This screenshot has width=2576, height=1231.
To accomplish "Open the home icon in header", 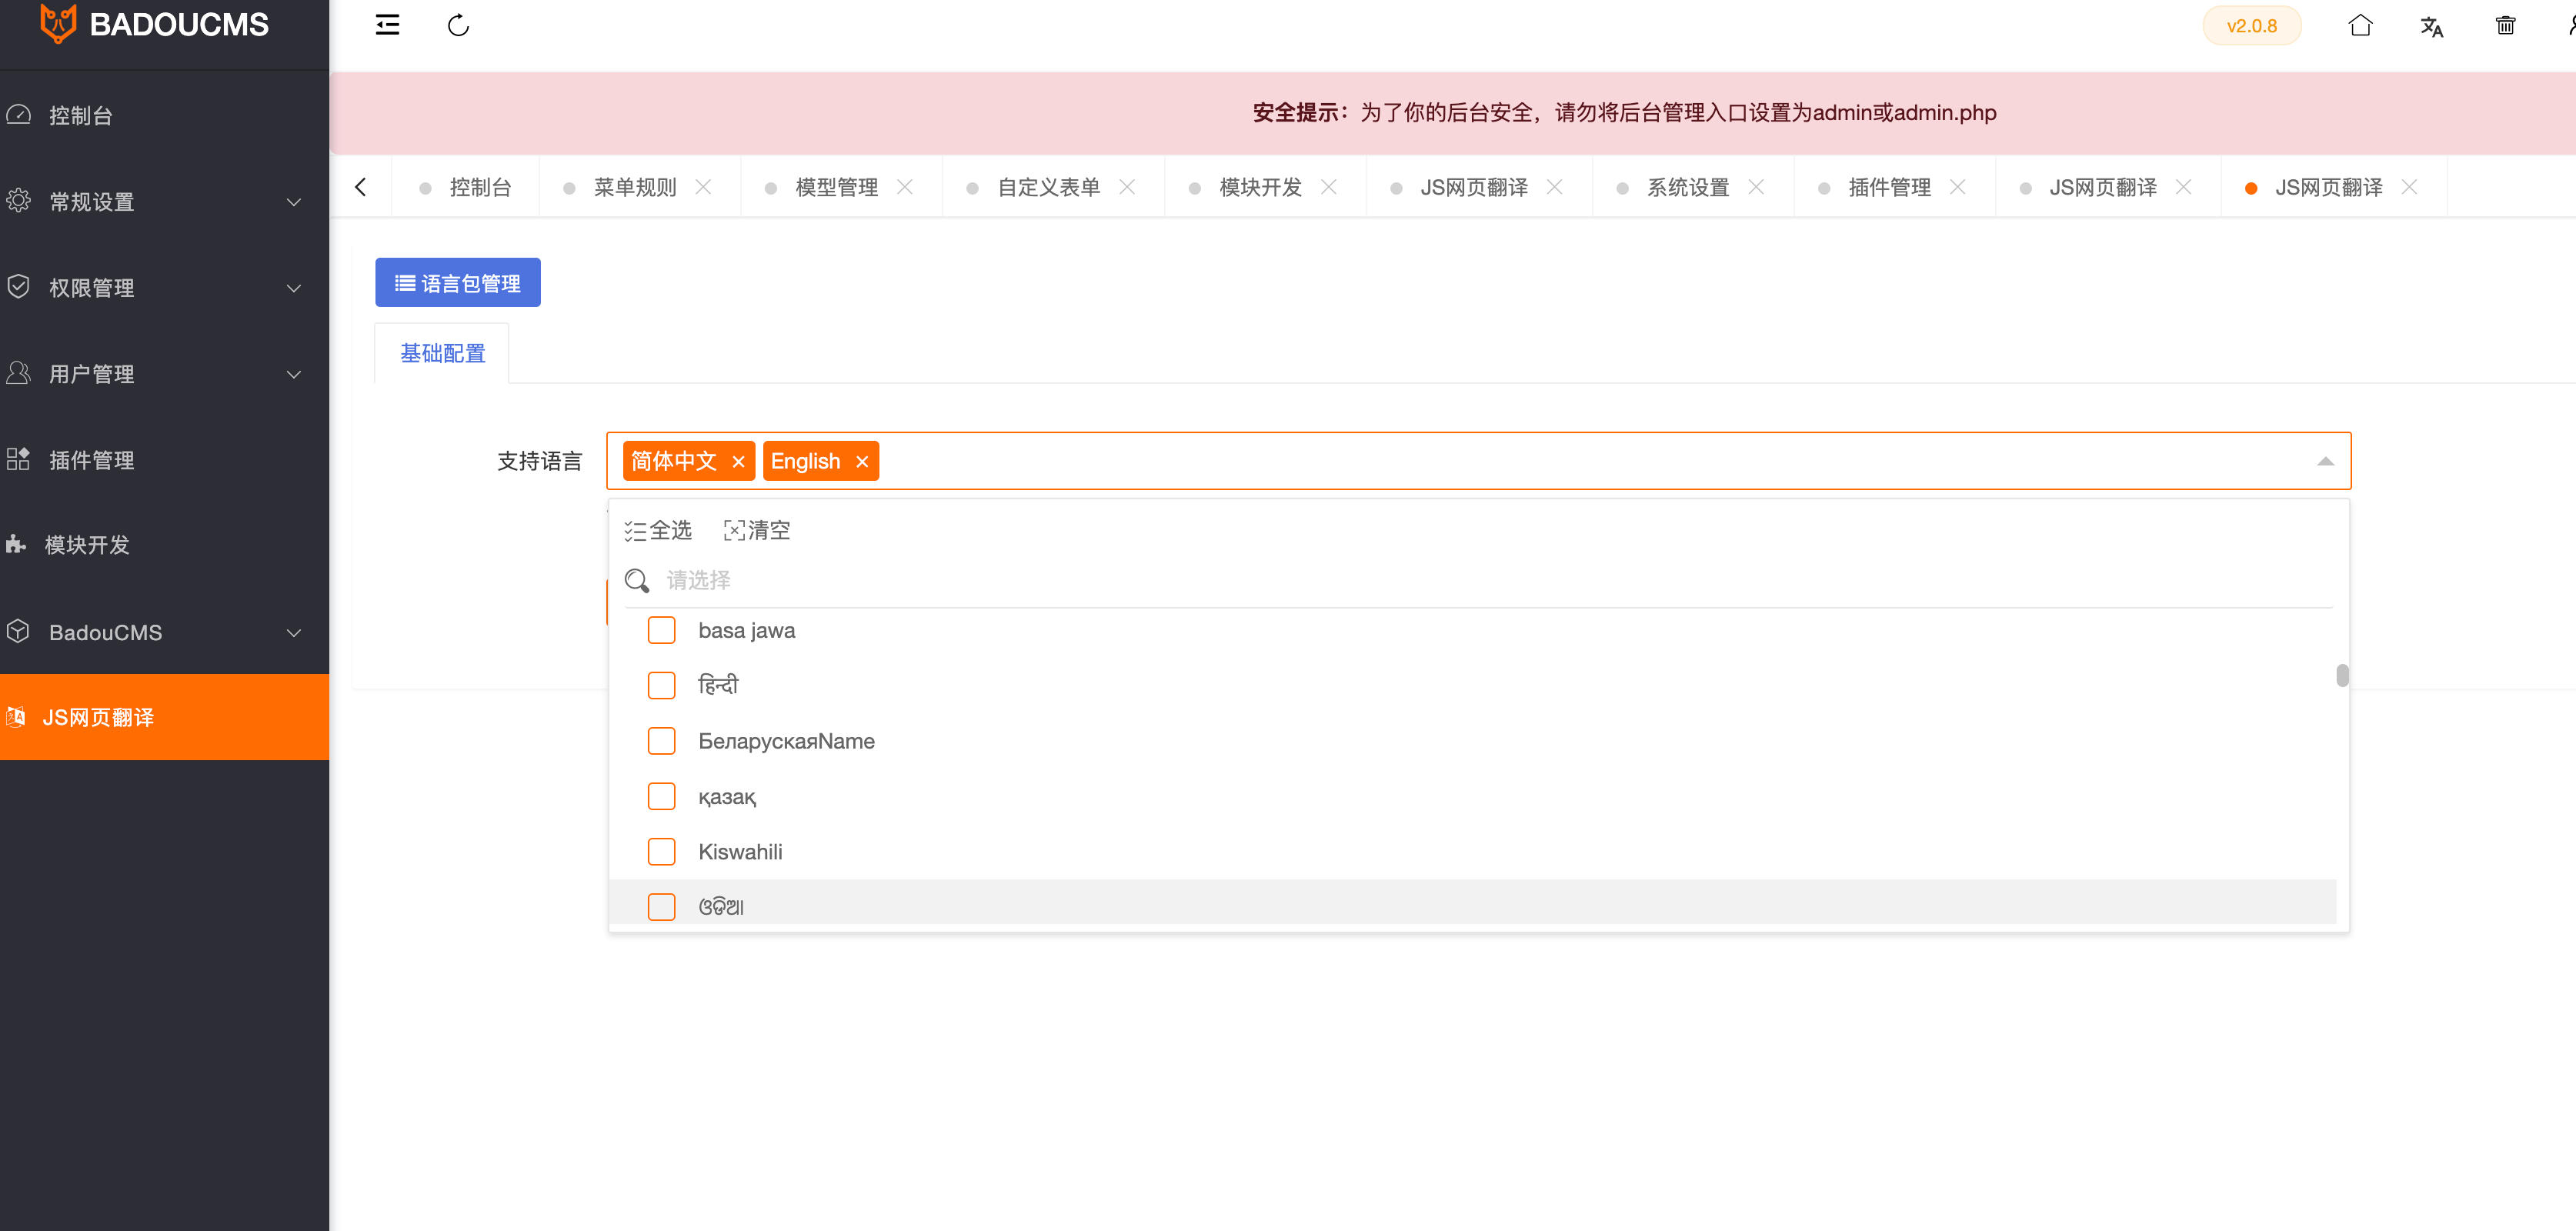I will tap(2359, 25).
